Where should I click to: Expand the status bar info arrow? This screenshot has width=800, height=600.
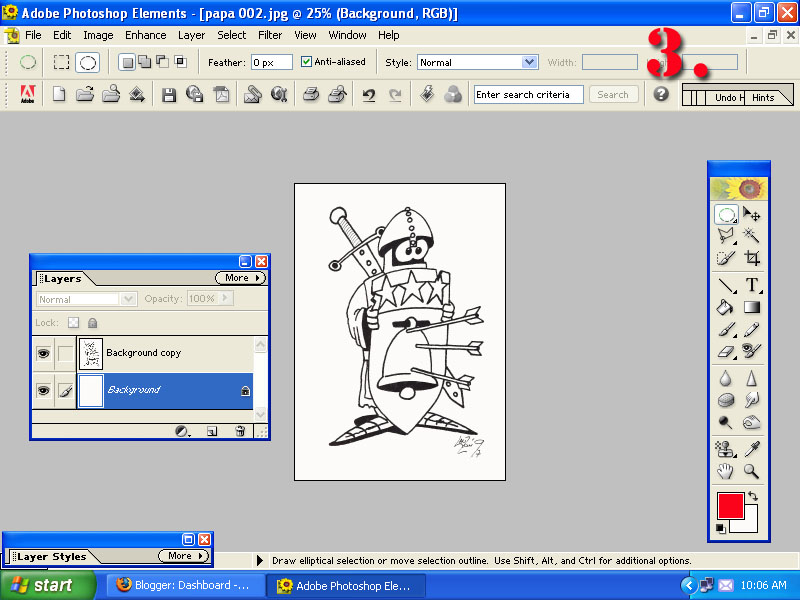[x=260, y=560]
